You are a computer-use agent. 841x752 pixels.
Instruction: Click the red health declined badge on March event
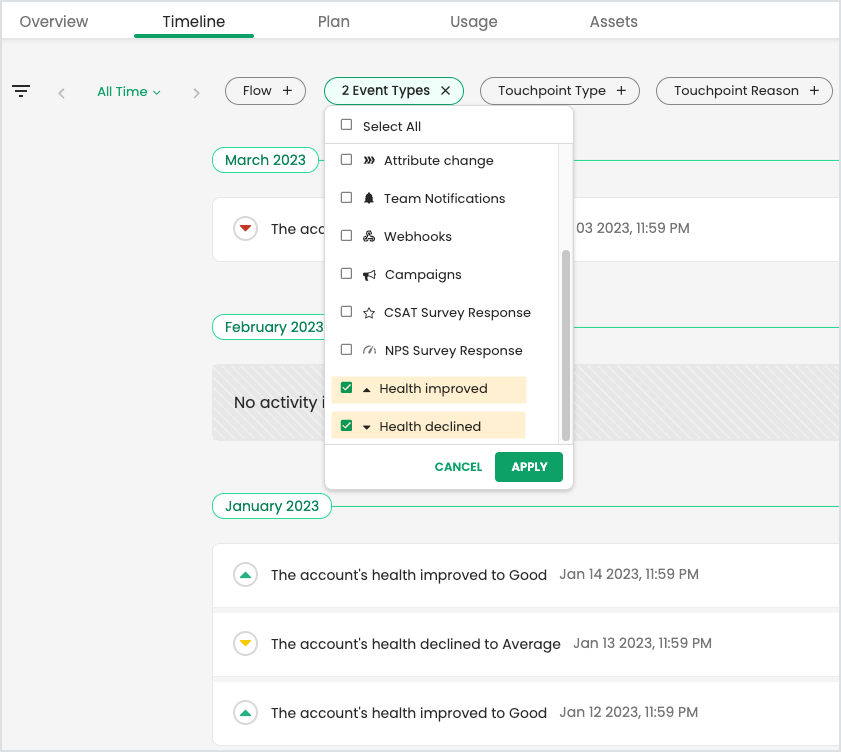245,228
